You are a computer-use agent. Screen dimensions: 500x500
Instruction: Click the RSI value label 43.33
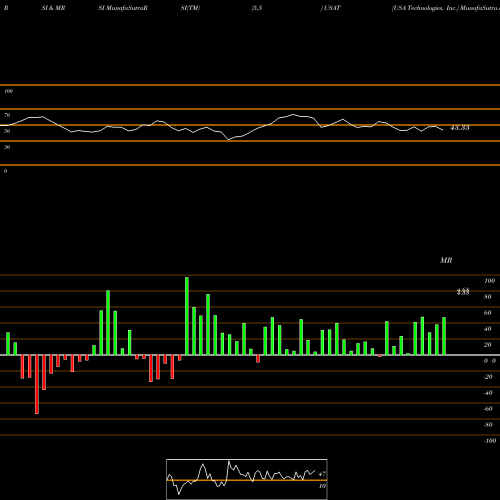[x=460, y=128]
